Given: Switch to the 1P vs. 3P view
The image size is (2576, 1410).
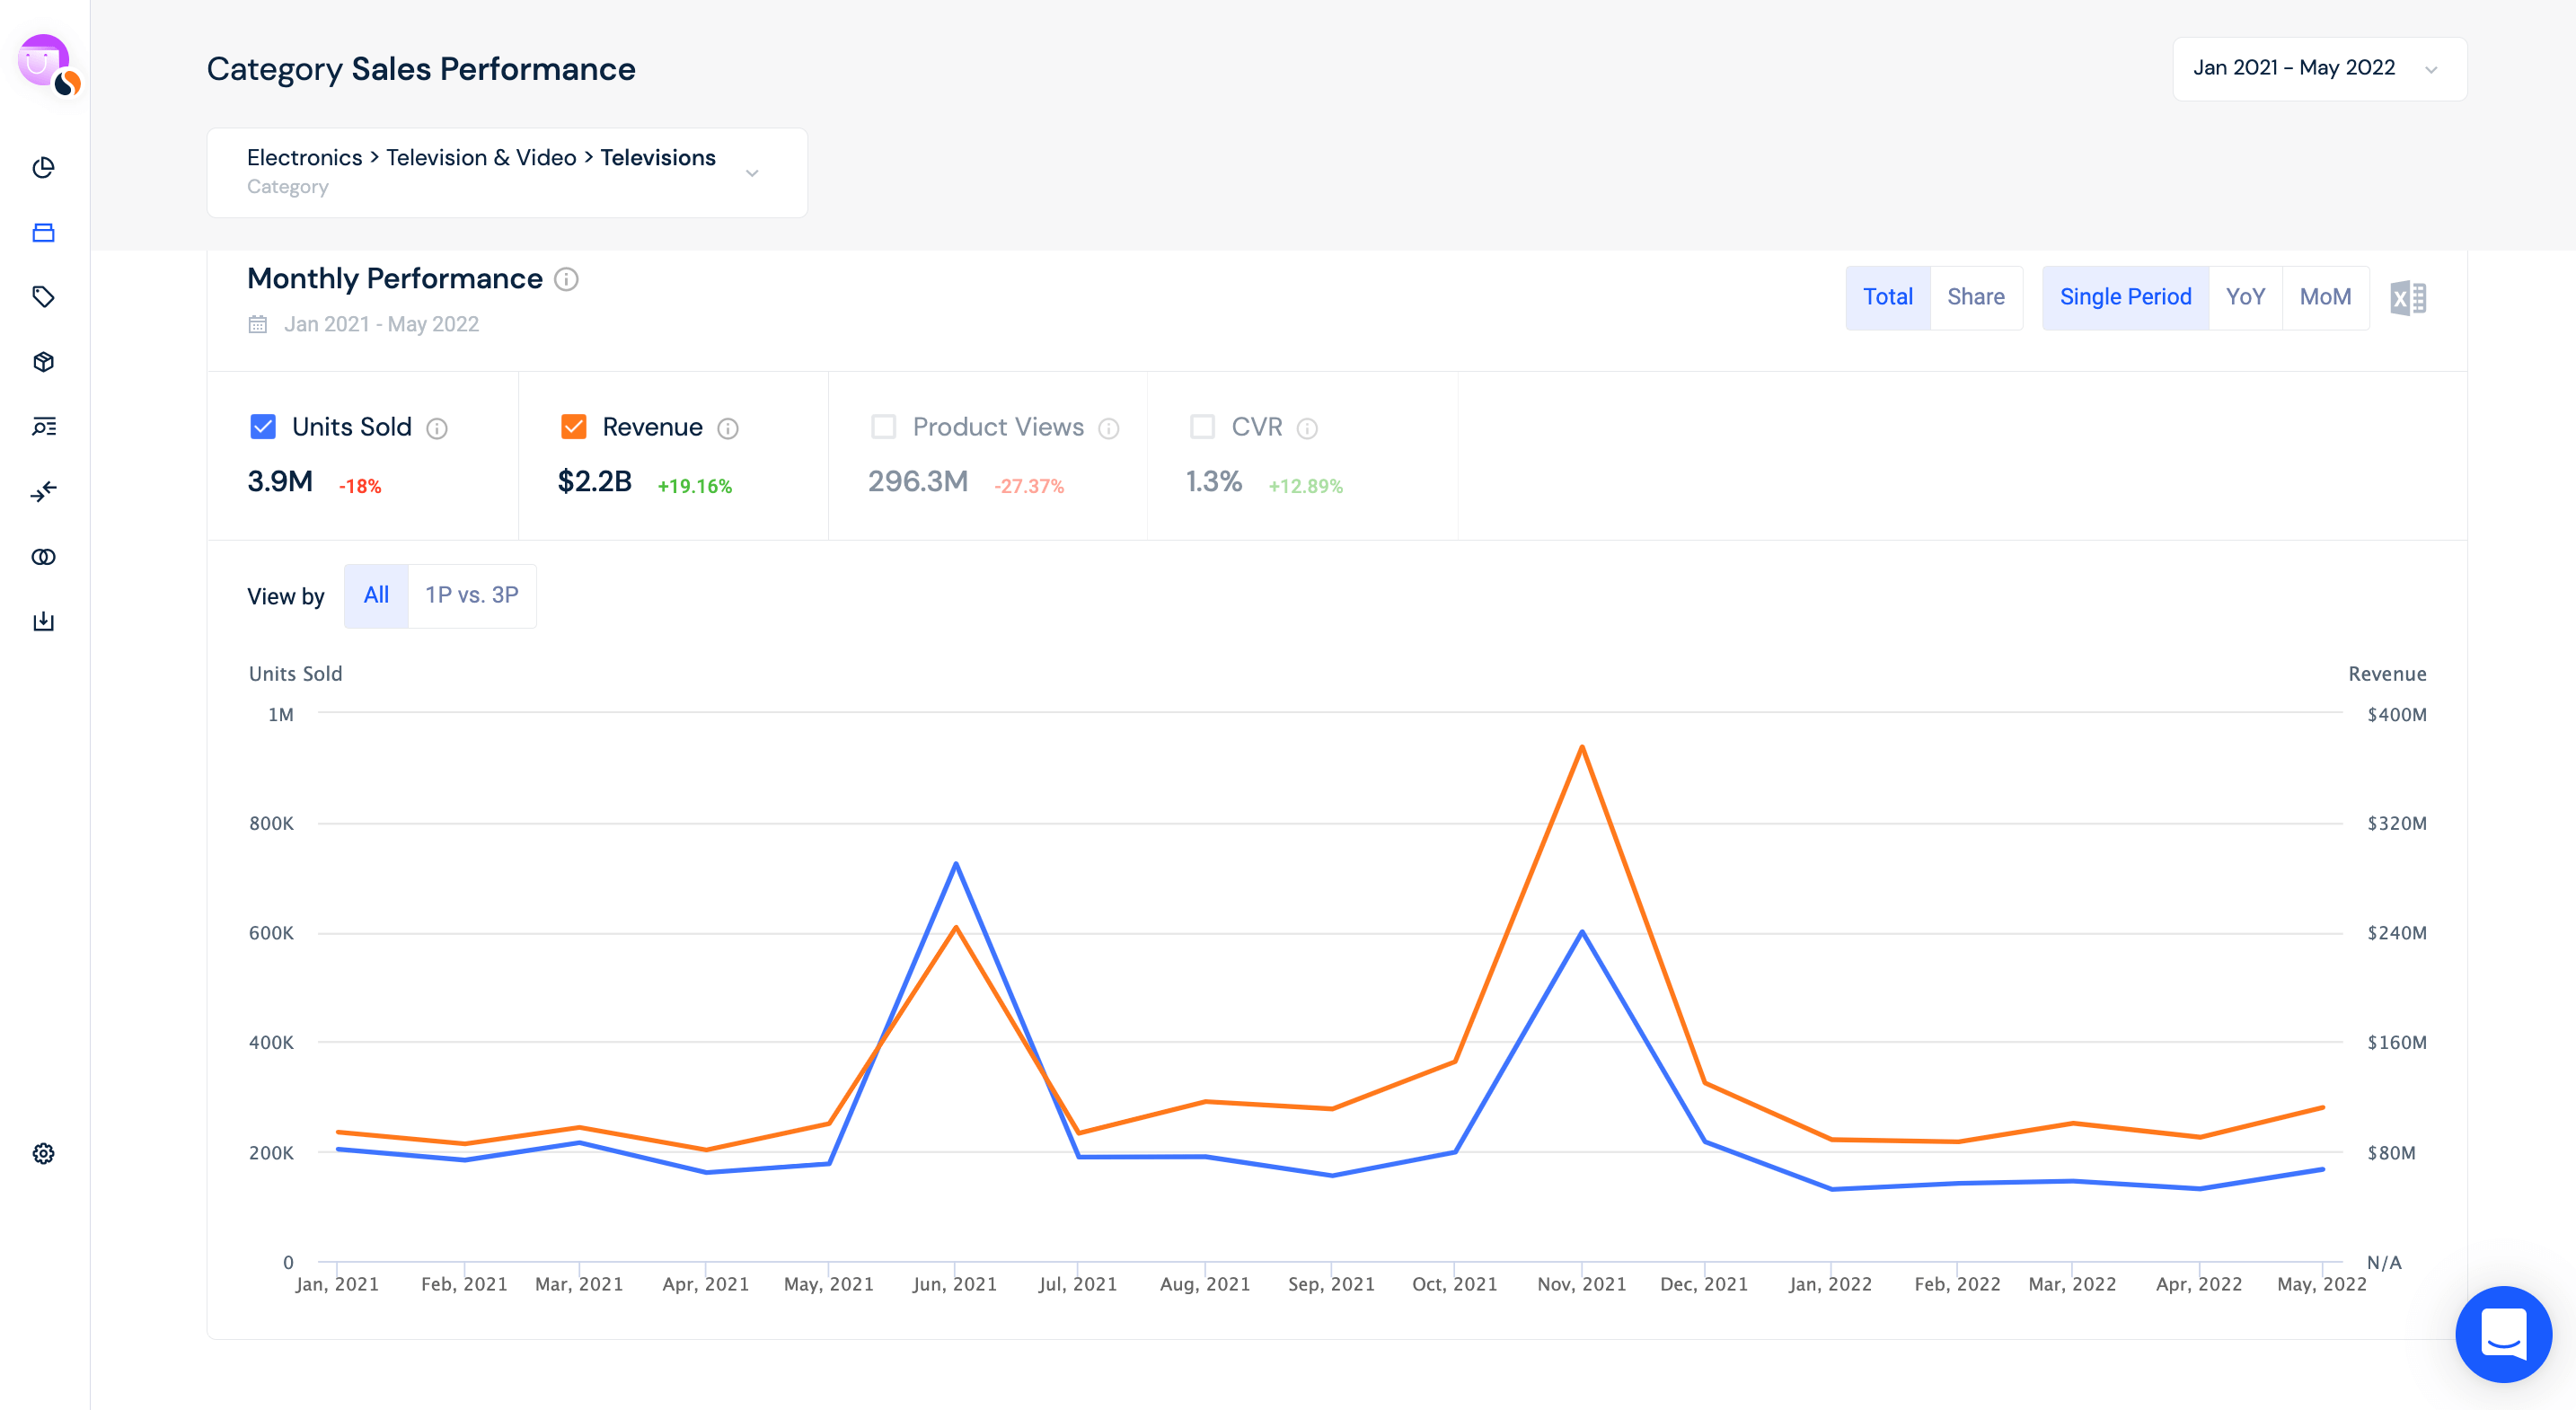Looking at the screenshot, I should click(x=471, y=595).
